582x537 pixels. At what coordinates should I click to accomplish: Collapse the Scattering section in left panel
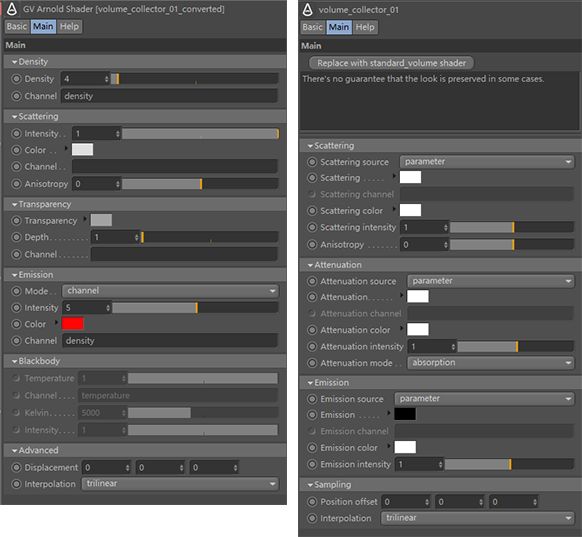tap(14, 117)
